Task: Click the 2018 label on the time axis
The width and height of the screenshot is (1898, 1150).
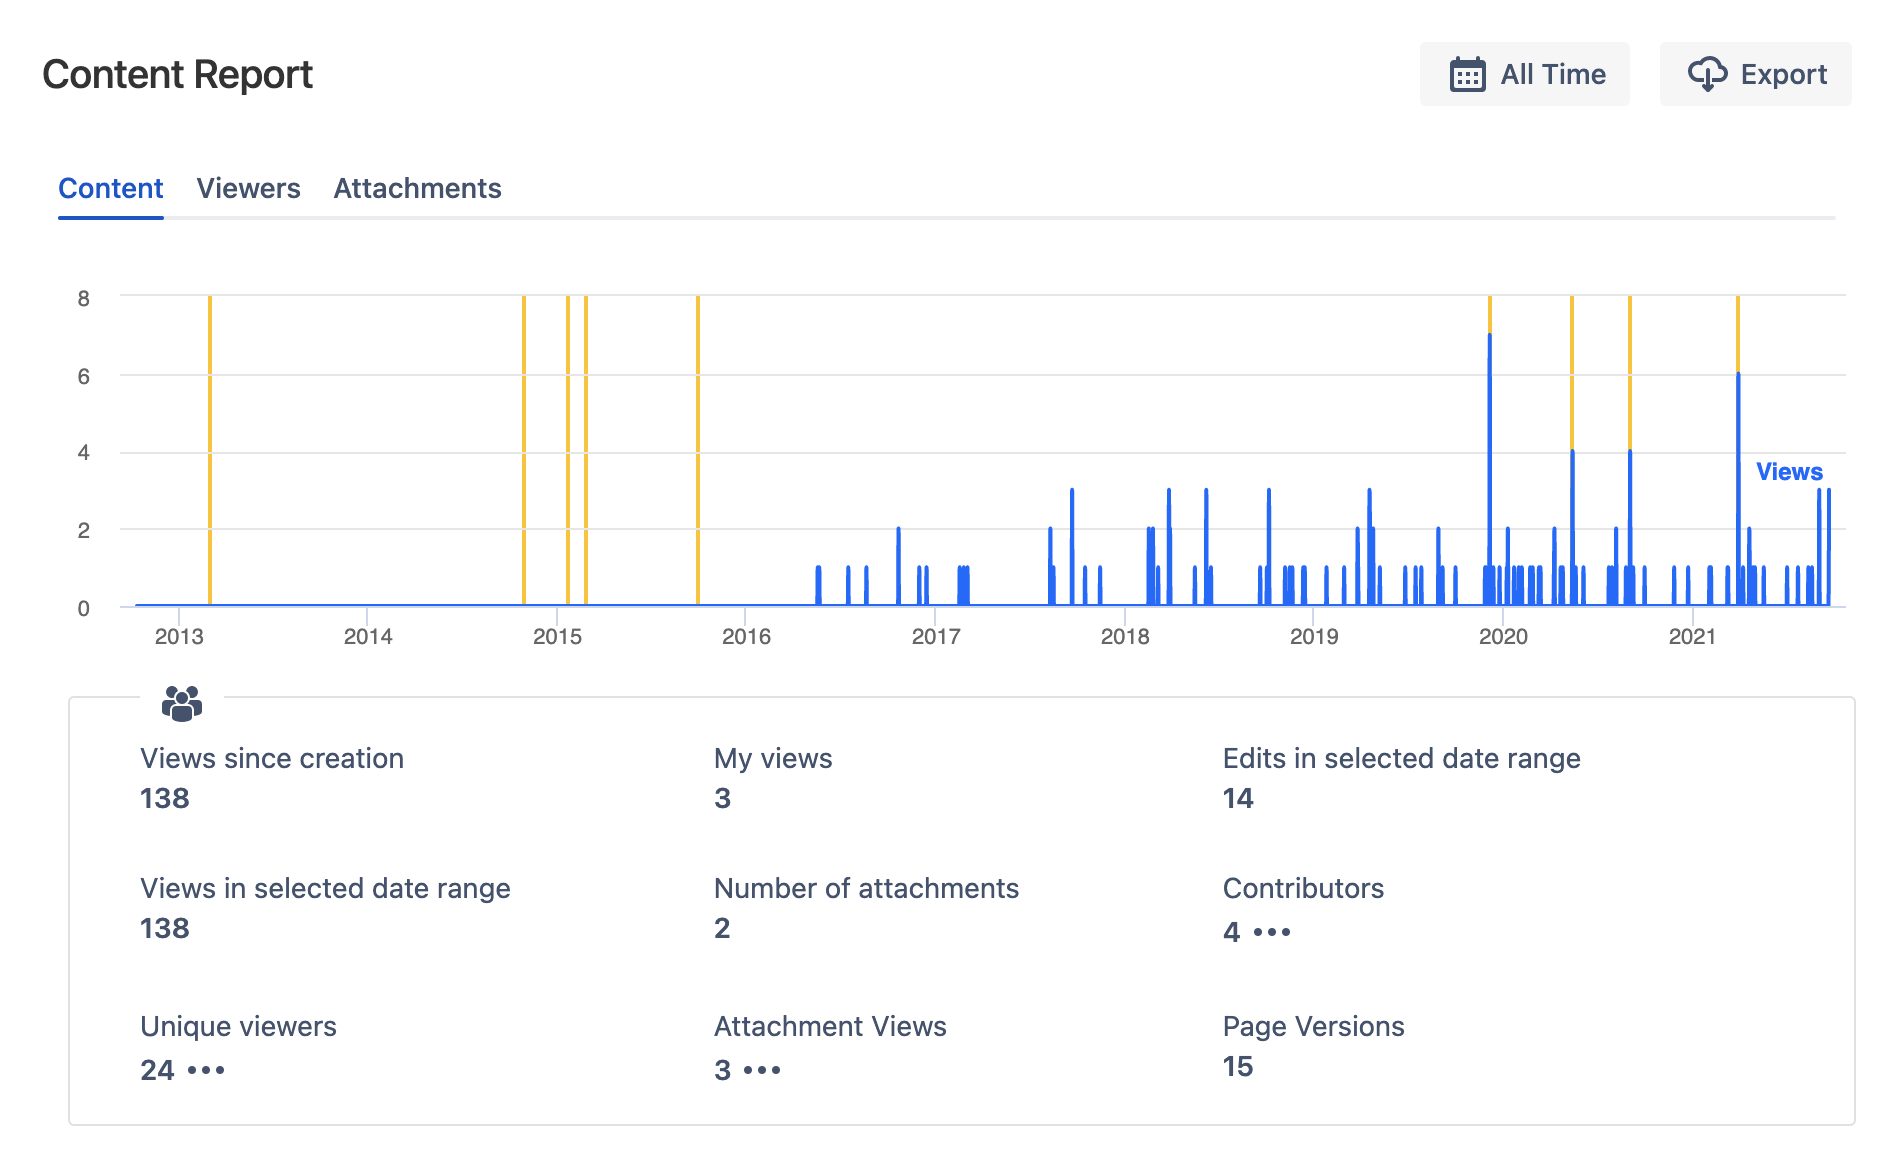Action: tap(1124, 637)
